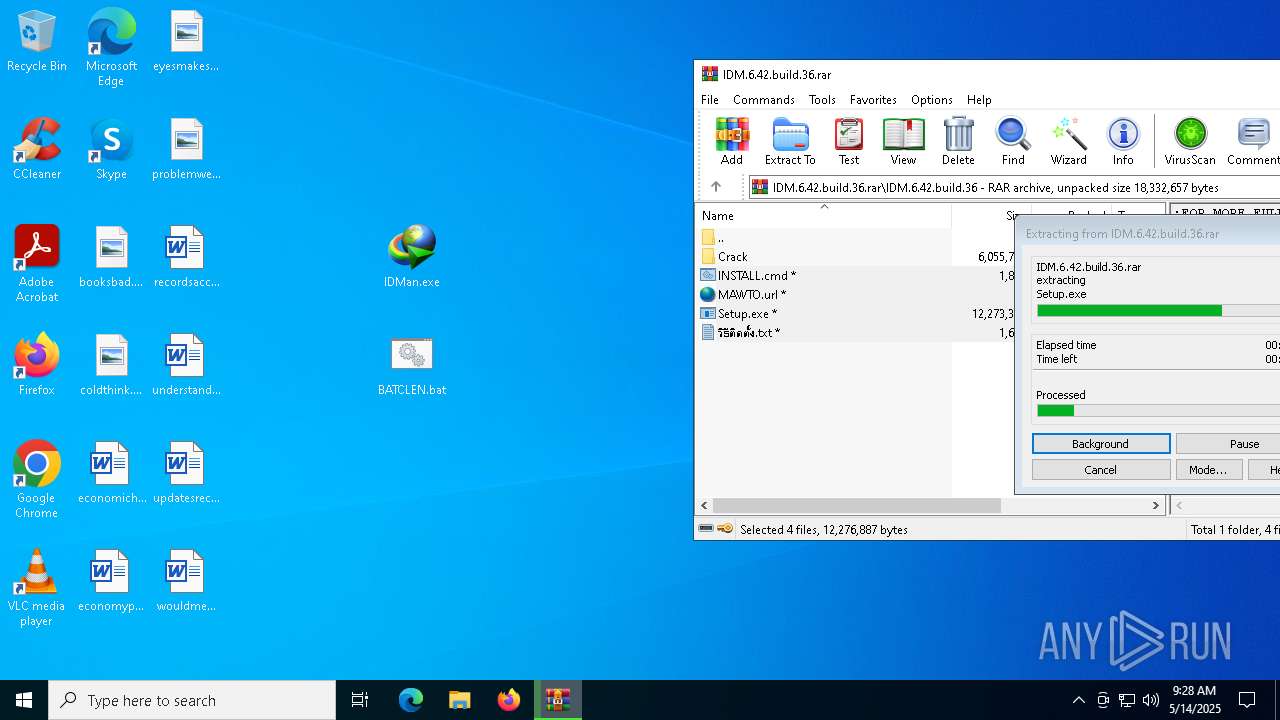Screen dimensions: 1280x720
Task: Open File Explorer from taskbar
Action: tap(459, 700)
